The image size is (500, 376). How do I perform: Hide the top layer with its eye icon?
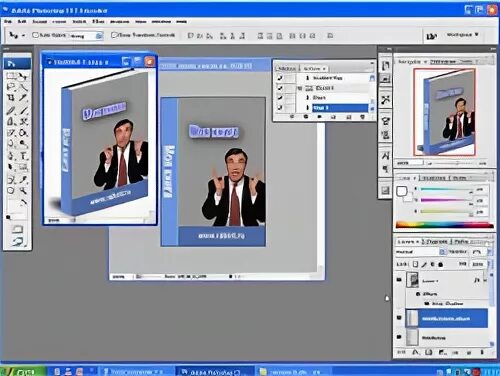pyautogui.click(x=399, y=280)
